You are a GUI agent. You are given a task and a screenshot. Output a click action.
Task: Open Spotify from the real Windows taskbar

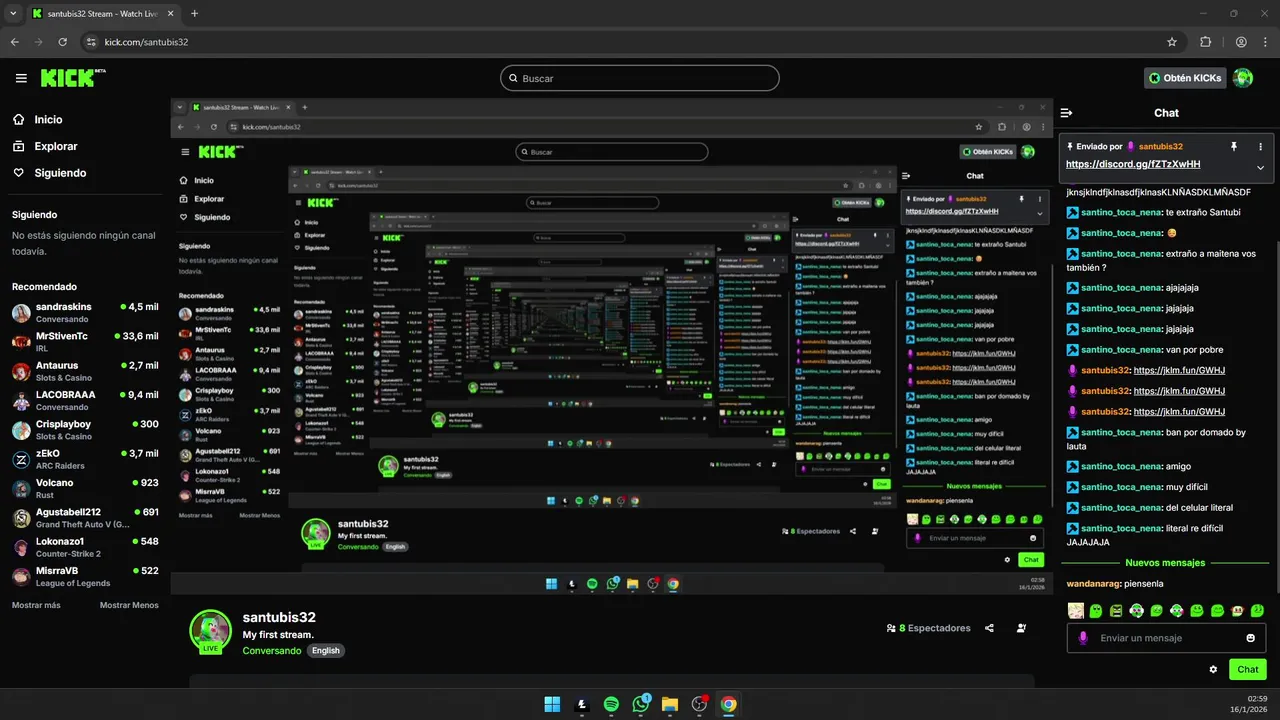pos(611,704)
